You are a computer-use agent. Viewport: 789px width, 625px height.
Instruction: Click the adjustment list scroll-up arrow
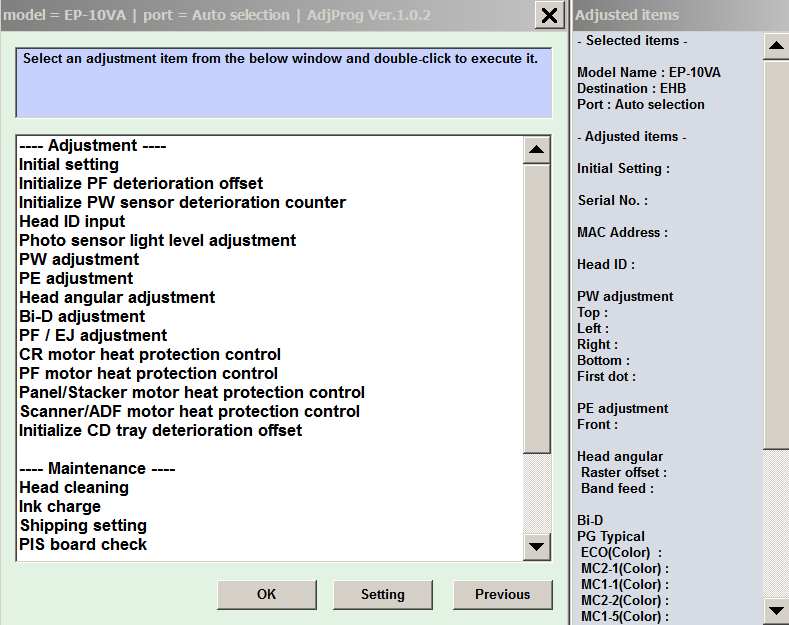(536, 149)
